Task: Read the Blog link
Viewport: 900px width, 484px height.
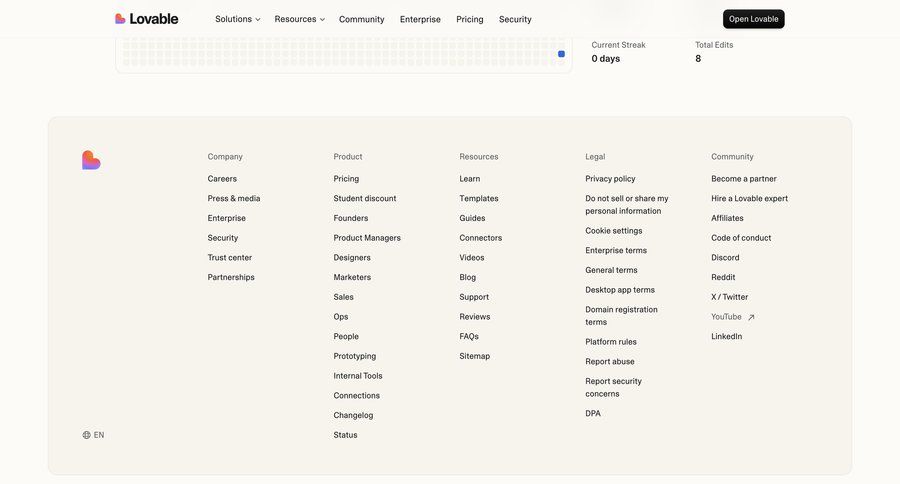Action: click(467, 277)
